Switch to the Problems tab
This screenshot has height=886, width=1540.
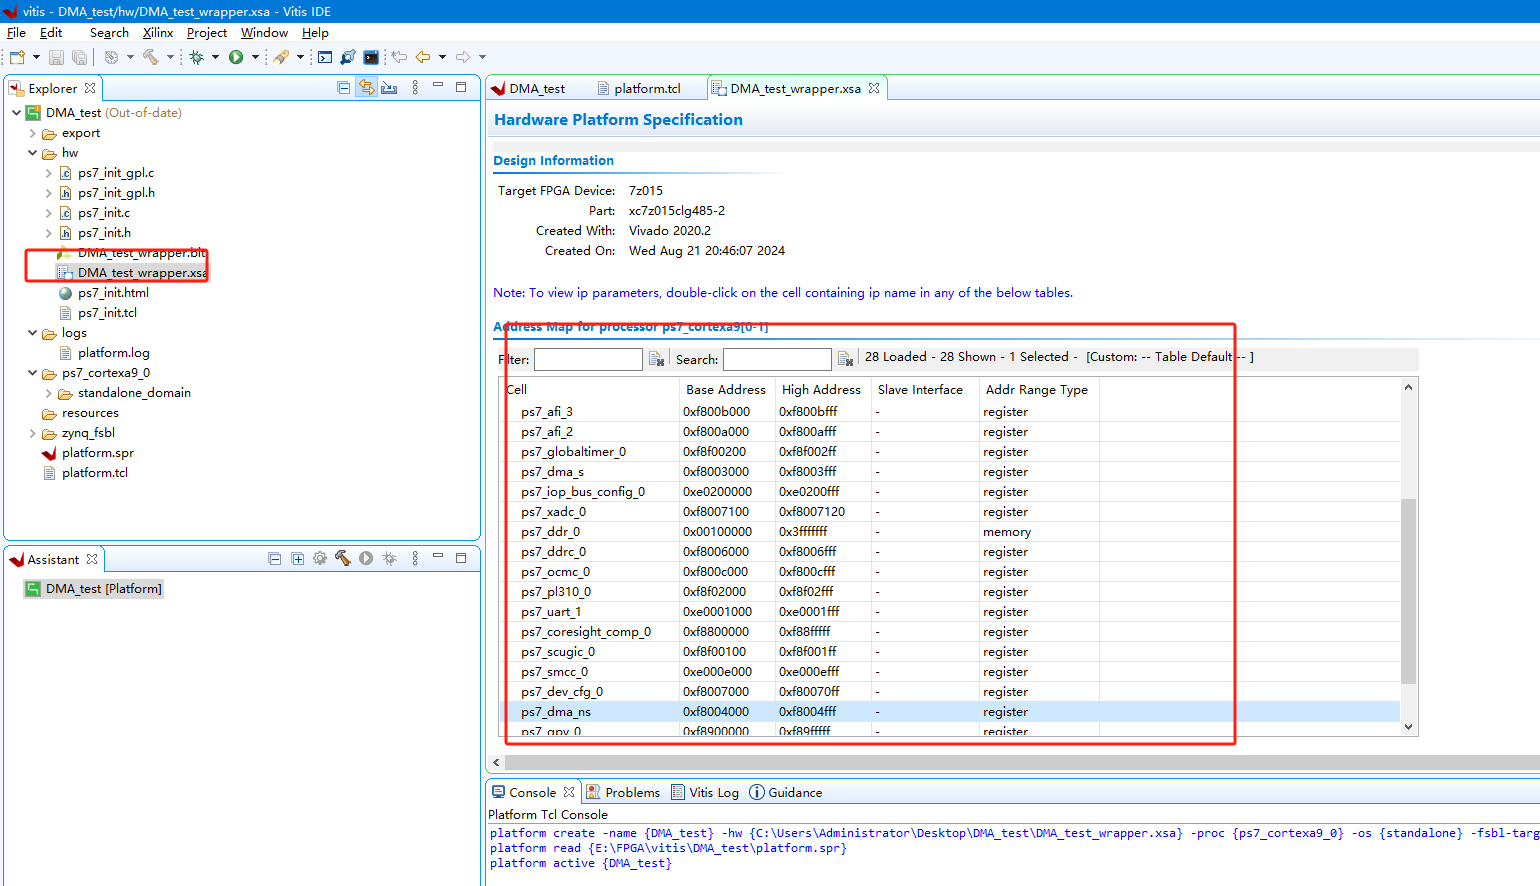pos(623,792)
